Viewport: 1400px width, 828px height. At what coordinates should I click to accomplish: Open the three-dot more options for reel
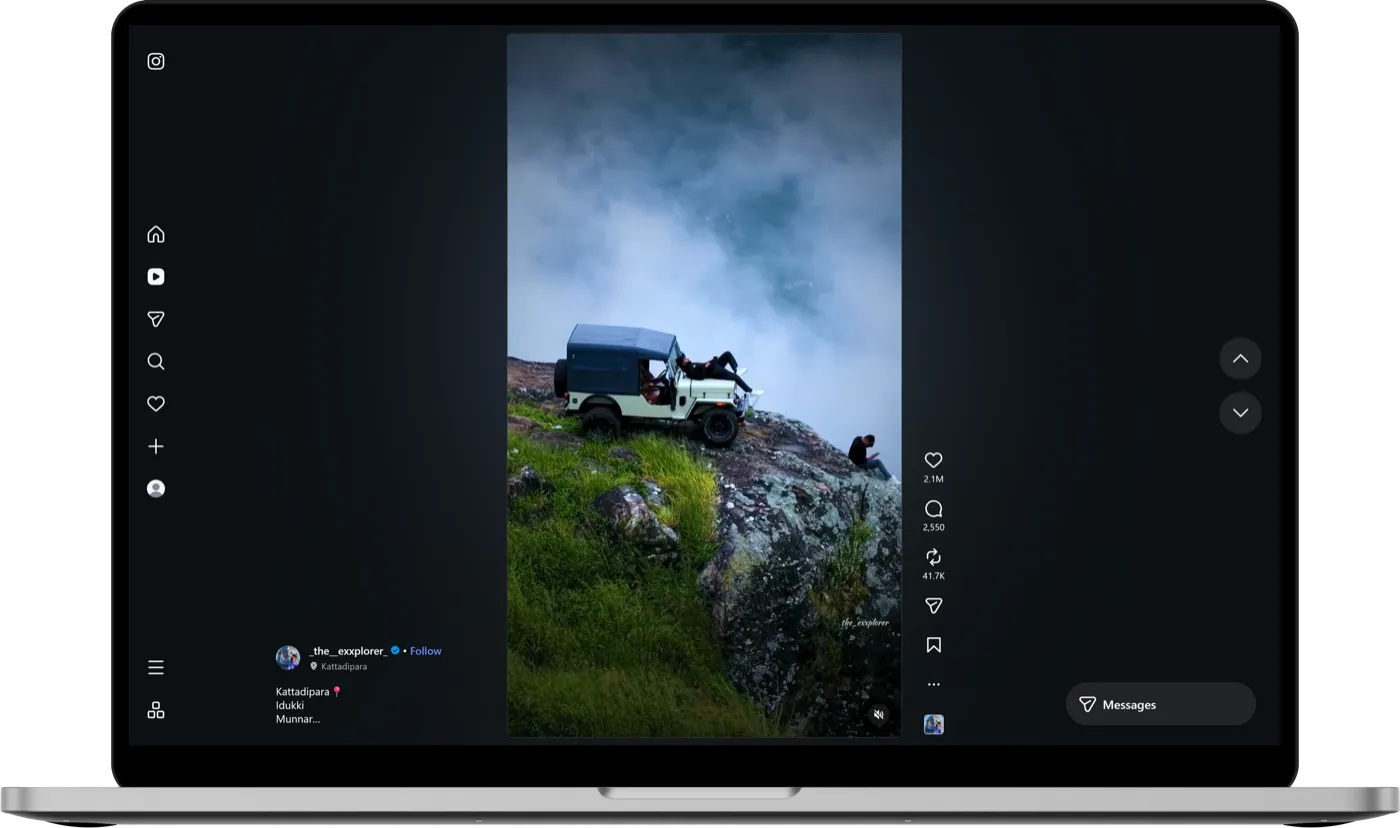[x=933, y=685]
